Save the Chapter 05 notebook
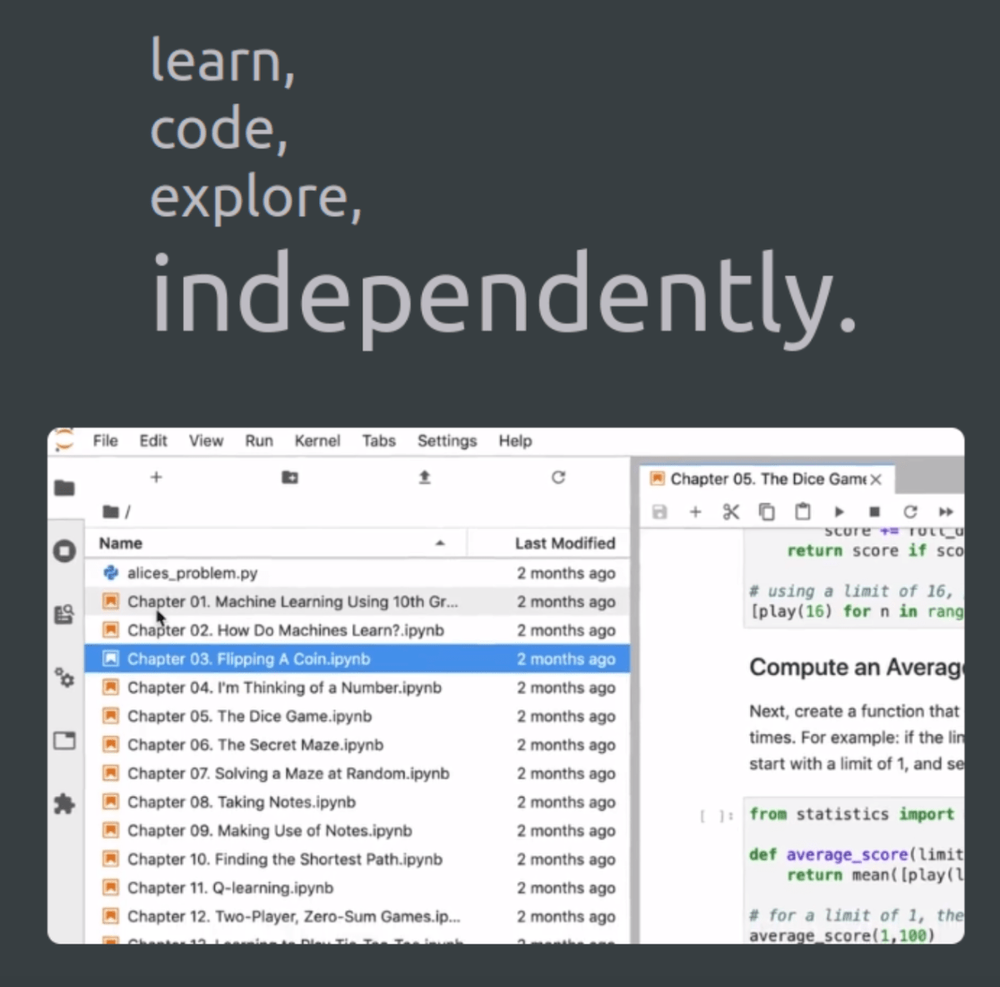 point(659,511)
